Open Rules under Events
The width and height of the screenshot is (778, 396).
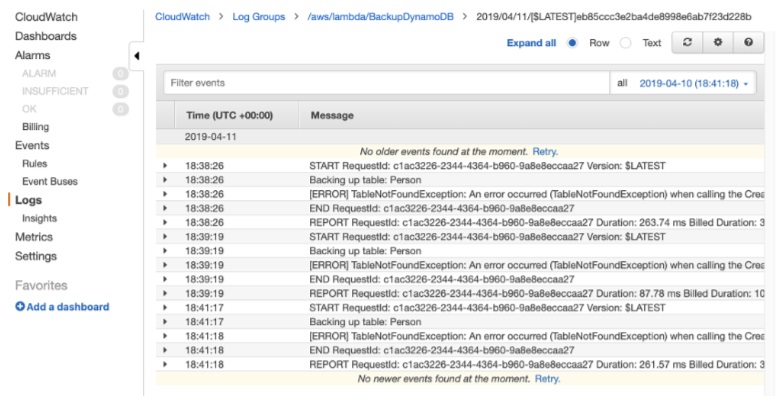click(x=34, y=163)
